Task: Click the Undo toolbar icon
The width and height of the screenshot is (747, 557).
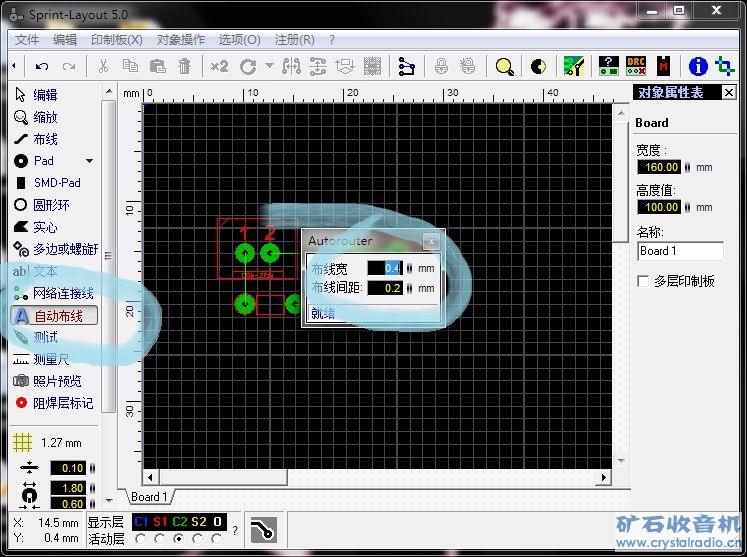Action: click(42, 67)
